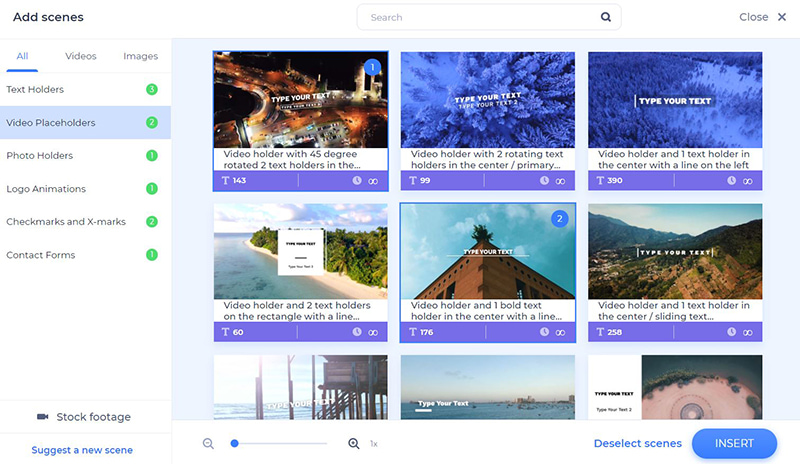Toggle selection badge 1 on the night city scene

point(372,67)
